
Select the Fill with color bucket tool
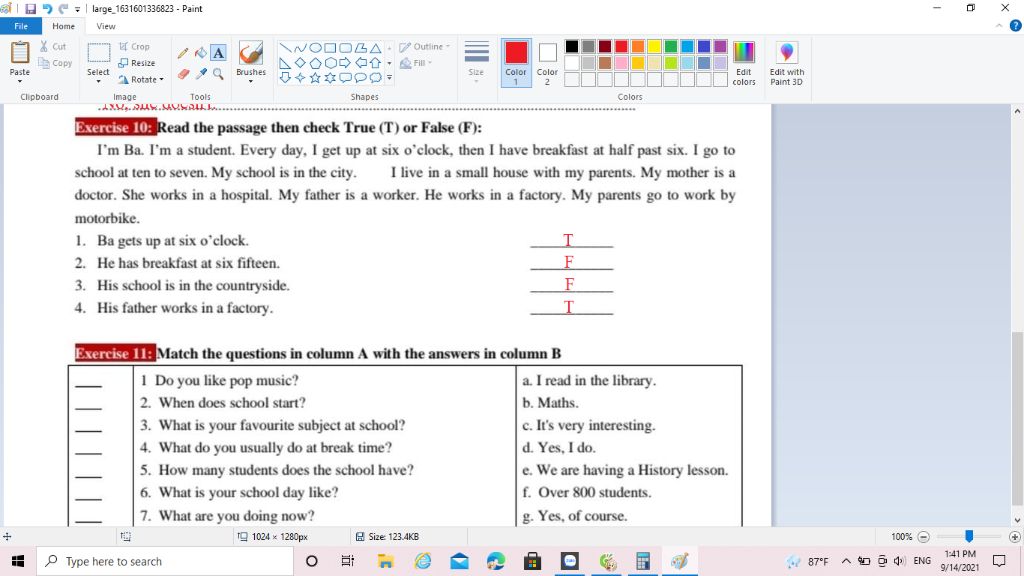(x=200, y=53)
